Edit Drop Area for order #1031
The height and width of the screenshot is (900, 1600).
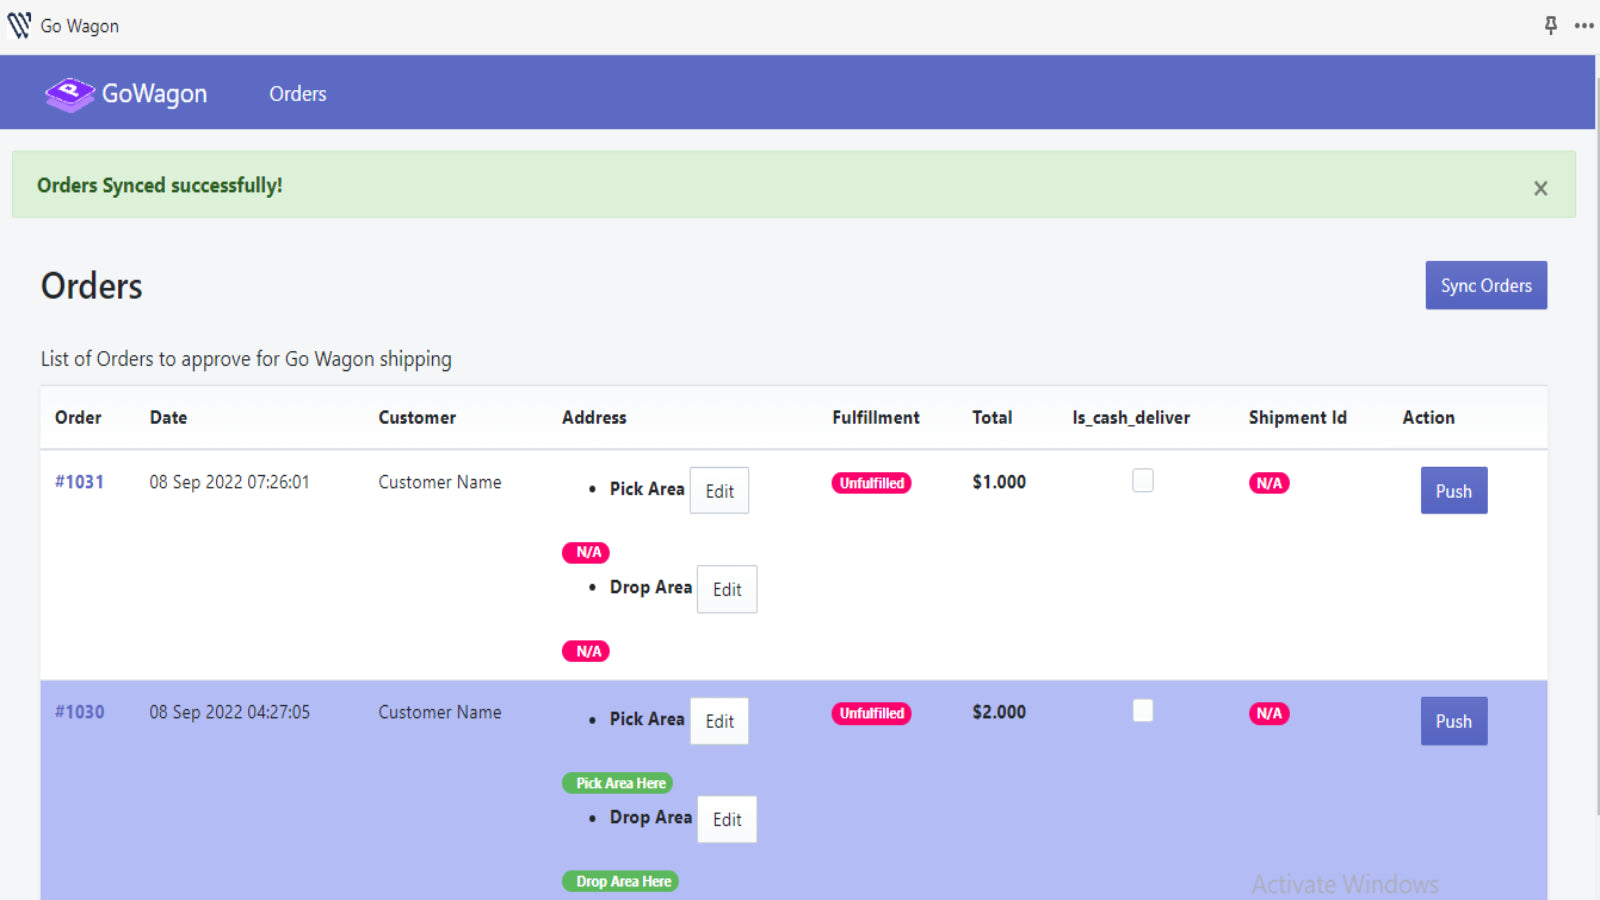coord(726,589)
